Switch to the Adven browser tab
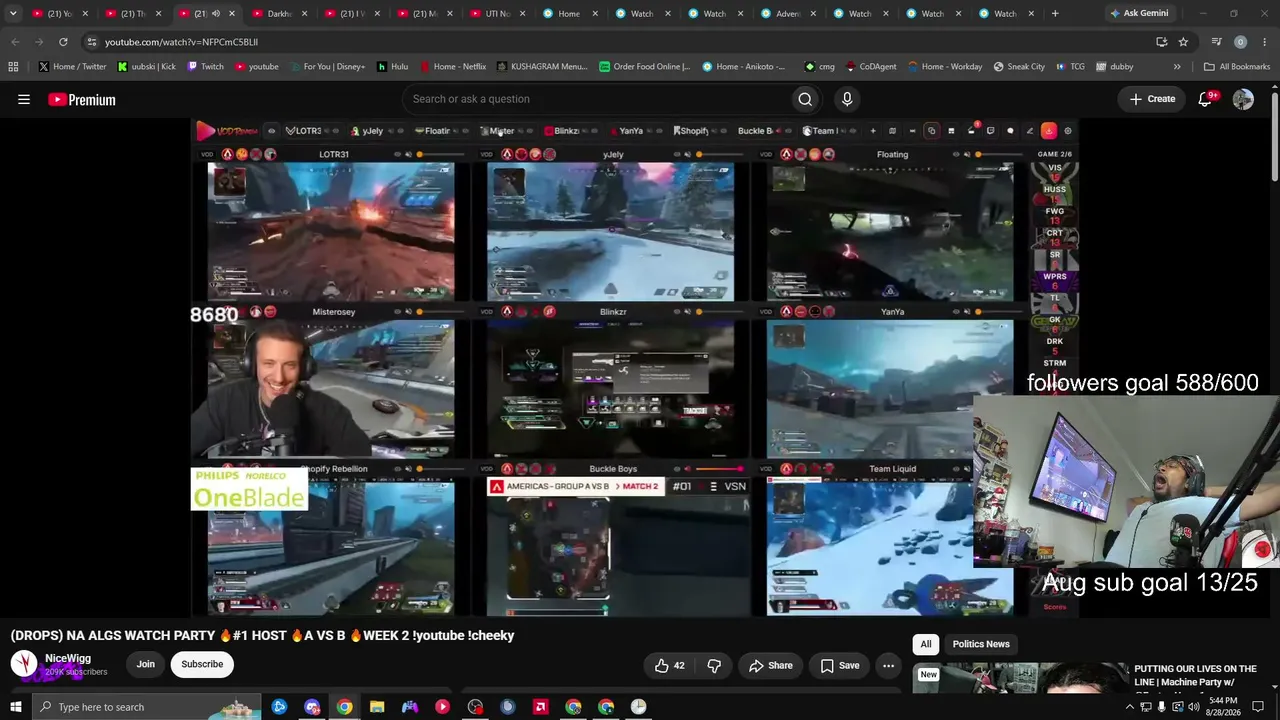Image resolution: width=1280 pixels, height=720 pixels. coord(787,14)
